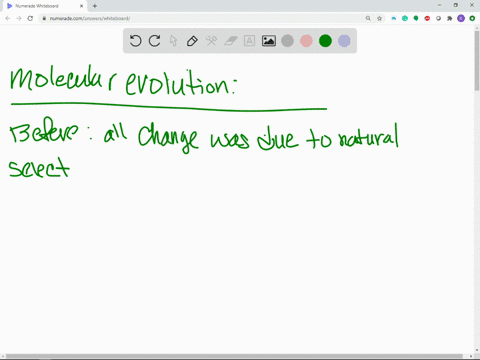Viewport: 480px width, 360px height.
Task: Open the extensions puzzle menu
Action: point(450,18)
